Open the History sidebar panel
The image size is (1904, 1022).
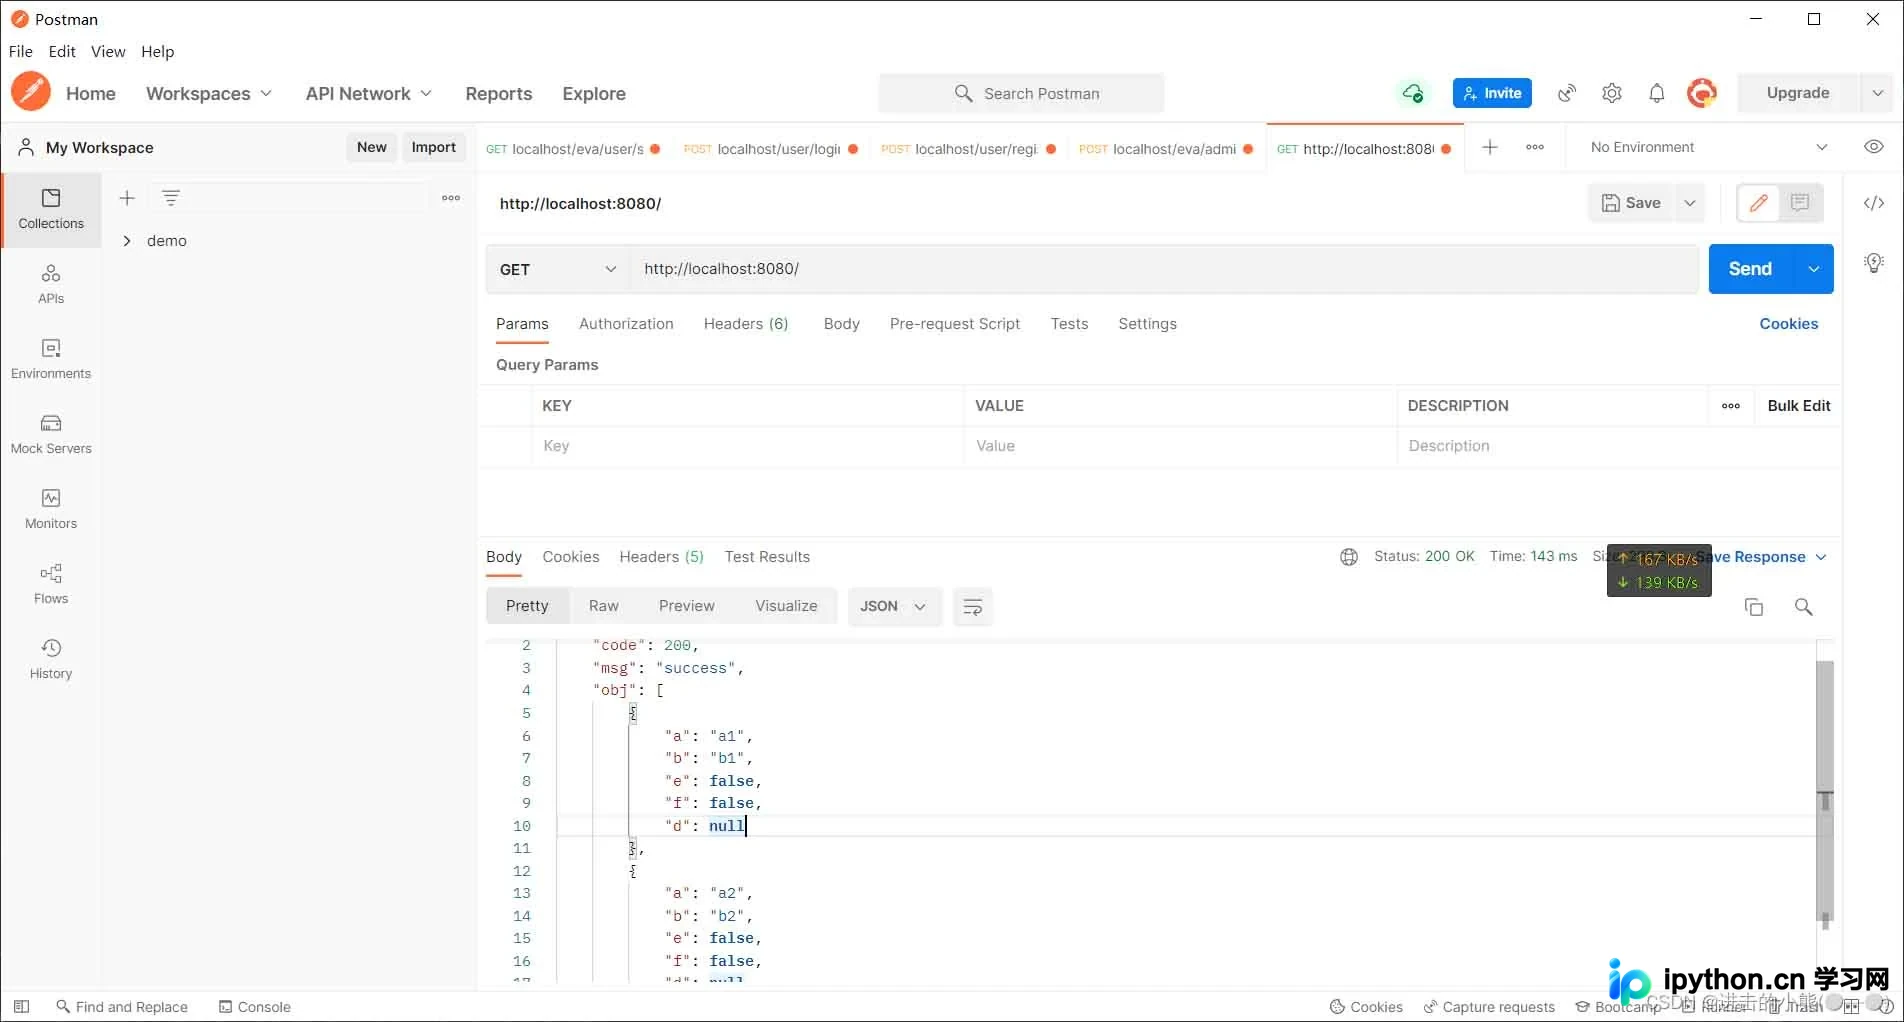tap(51, 659)
